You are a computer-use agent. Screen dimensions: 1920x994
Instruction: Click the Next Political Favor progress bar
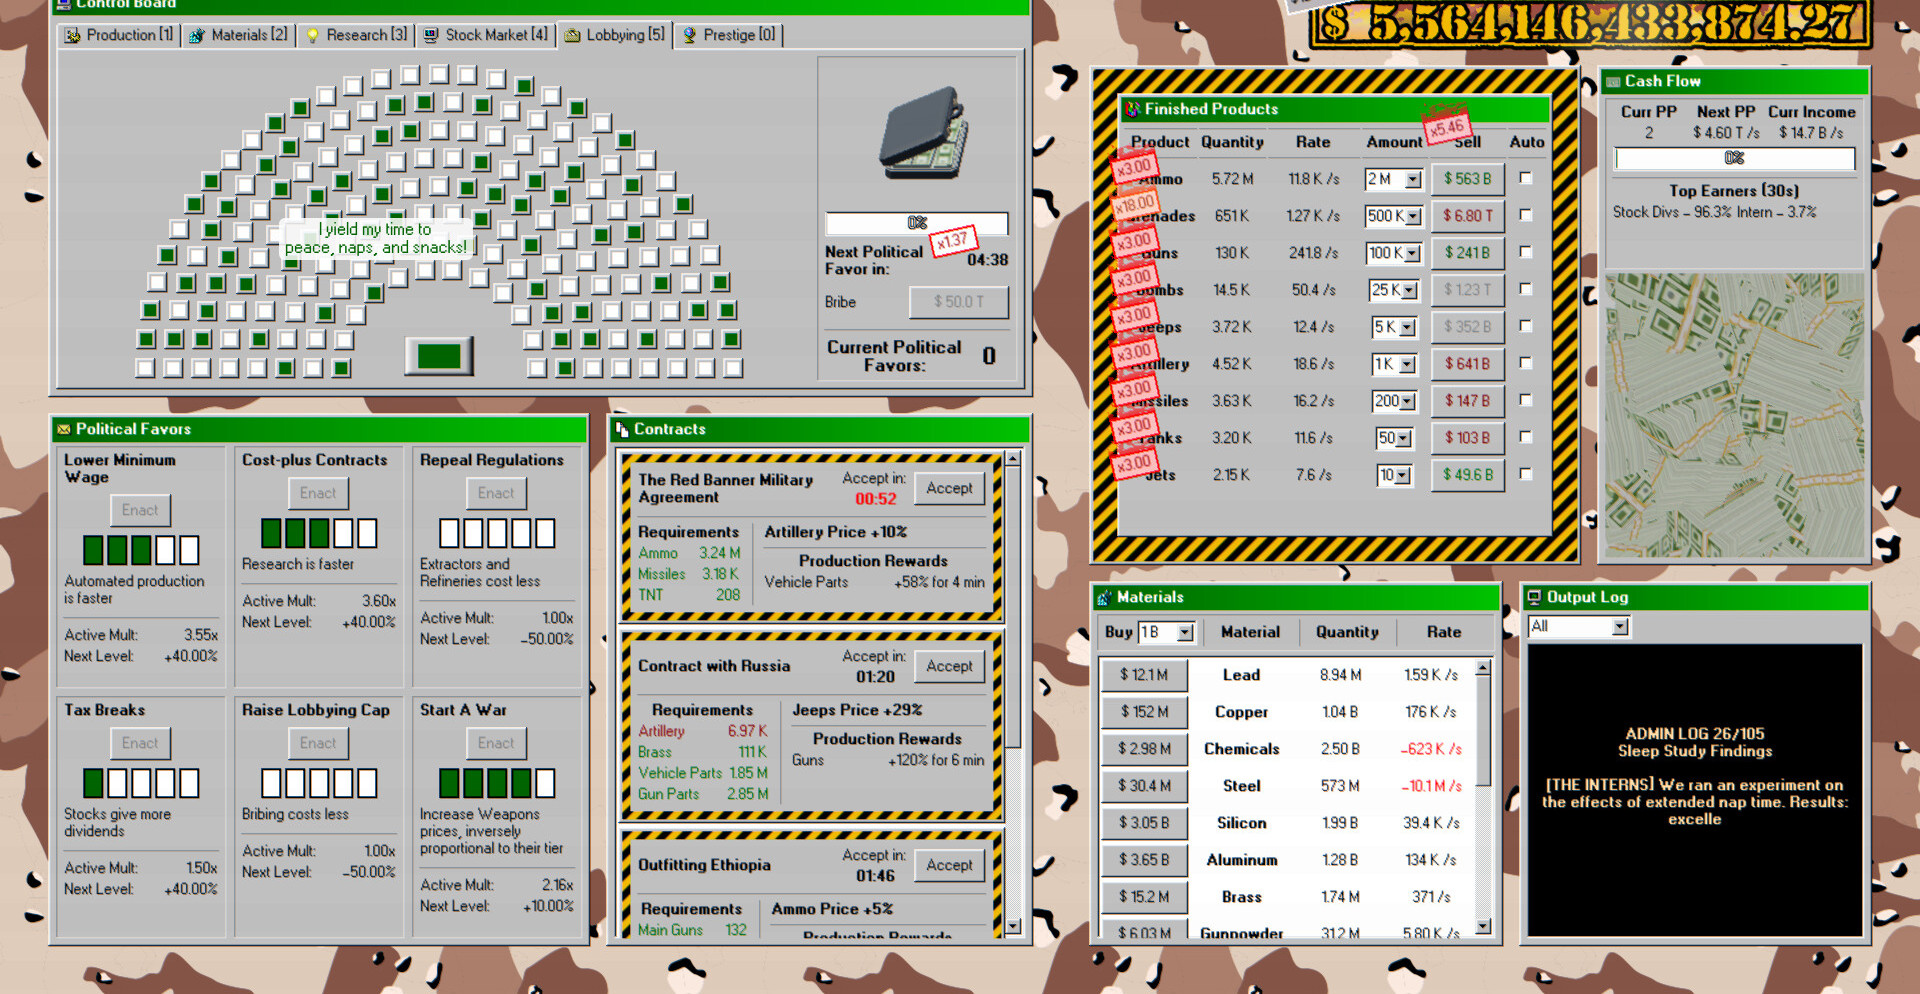916,223
